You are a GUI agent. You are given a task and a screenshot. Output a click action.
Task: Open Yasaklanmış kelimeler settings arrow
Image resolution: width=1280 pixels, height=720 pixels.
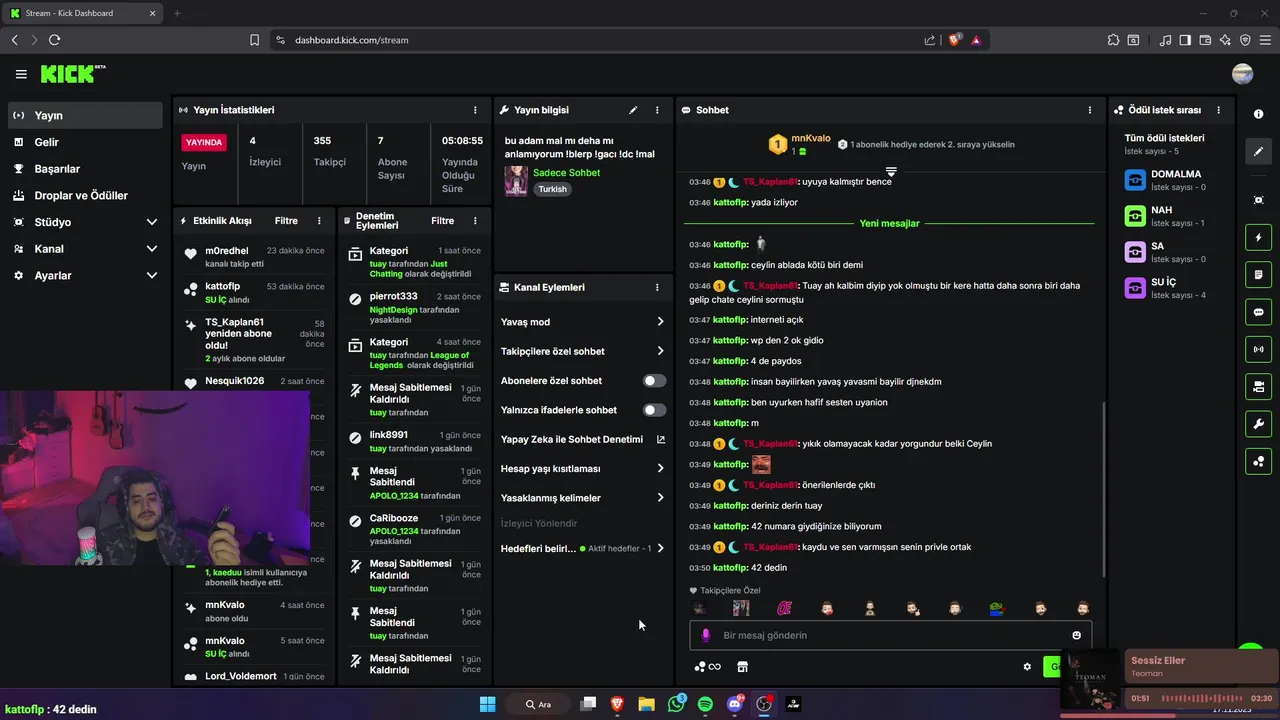(660, 498)
